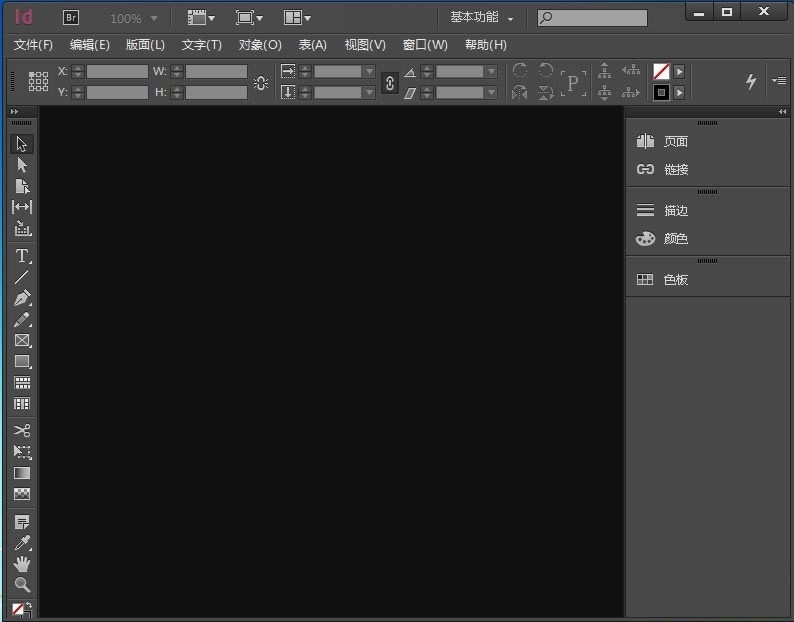Select the Page tool
This screenshot has height=622, width=794.
click(x=22, y=186)
